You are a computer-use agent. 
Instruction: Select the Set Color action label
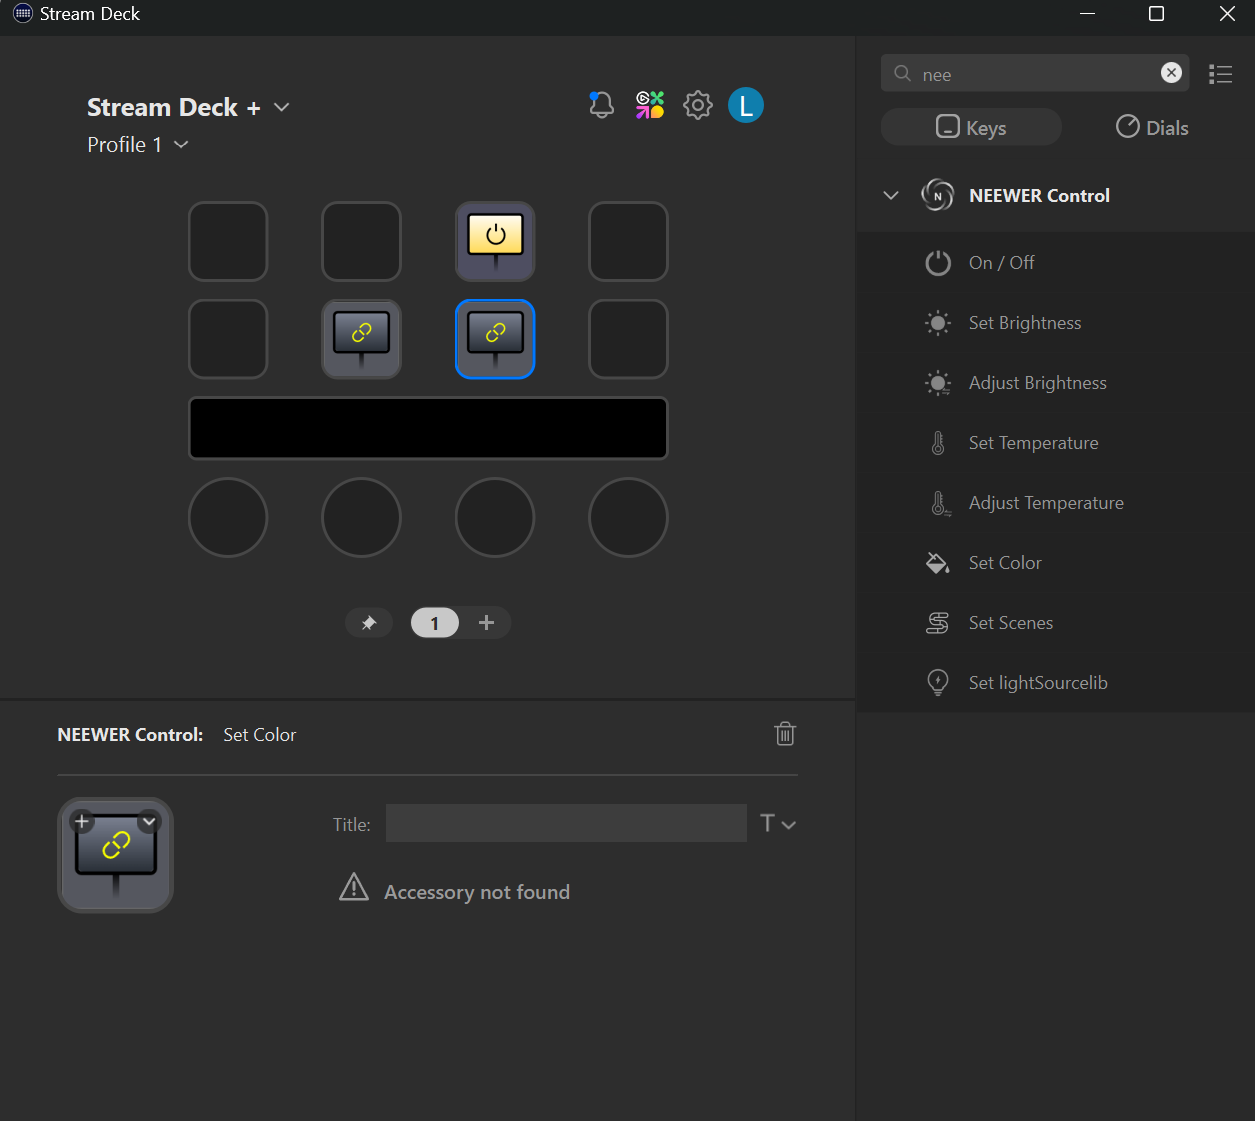pyautogui.click(x=1005, y=563)
